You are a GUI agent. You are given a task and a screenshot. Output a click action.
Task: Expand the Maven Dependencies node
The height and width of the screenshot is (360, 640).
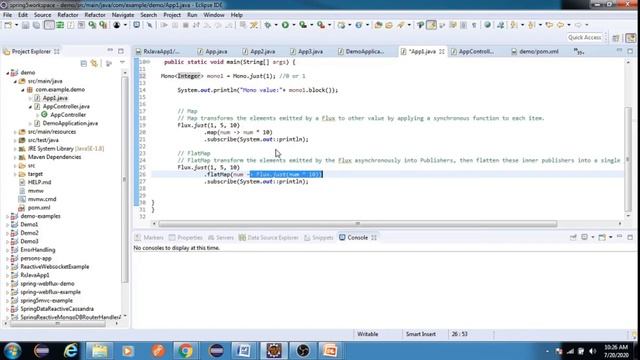[15, 157]
